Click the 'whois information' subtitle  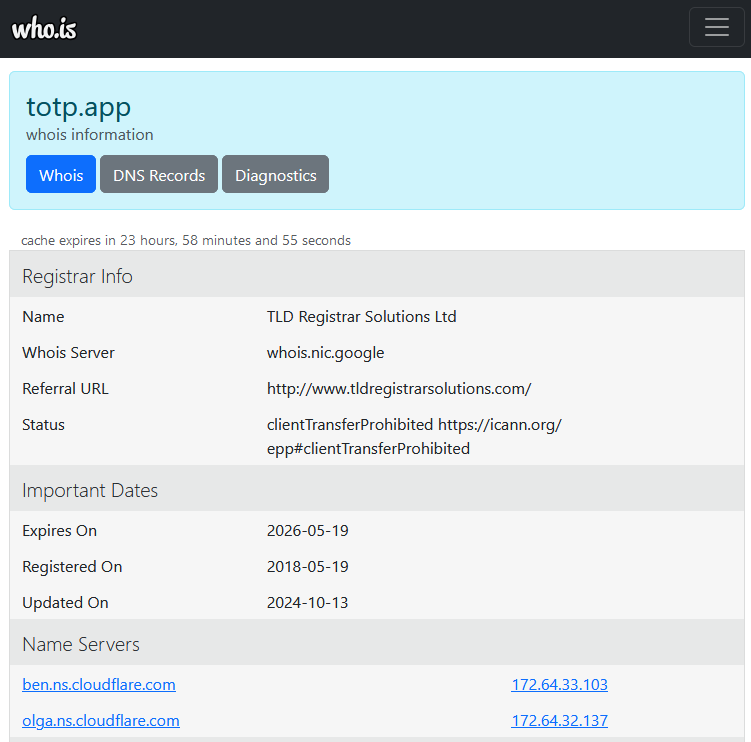coord(90,135)
